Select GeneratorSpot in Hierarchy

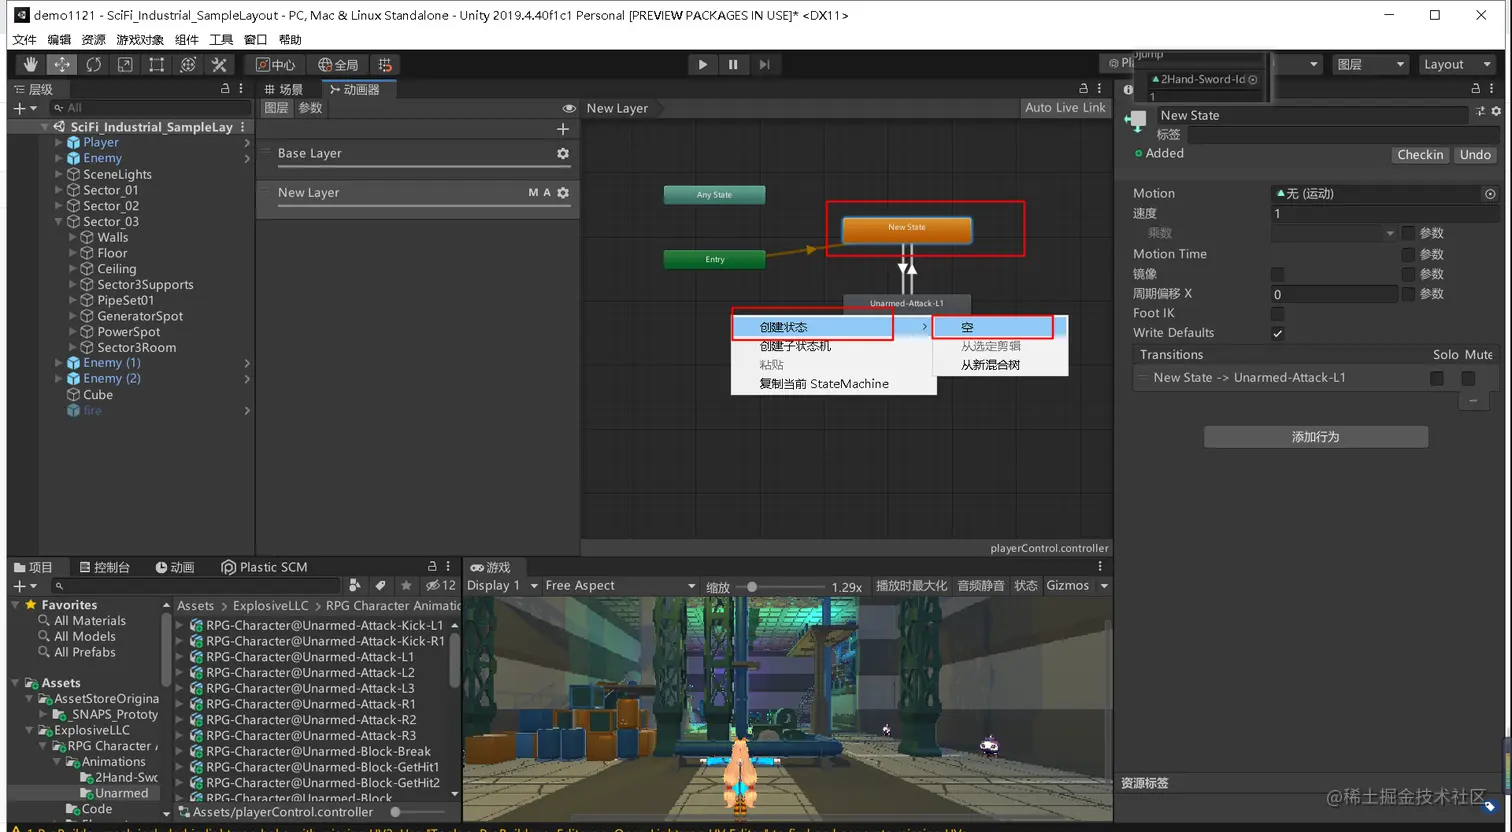click(140, 316)
